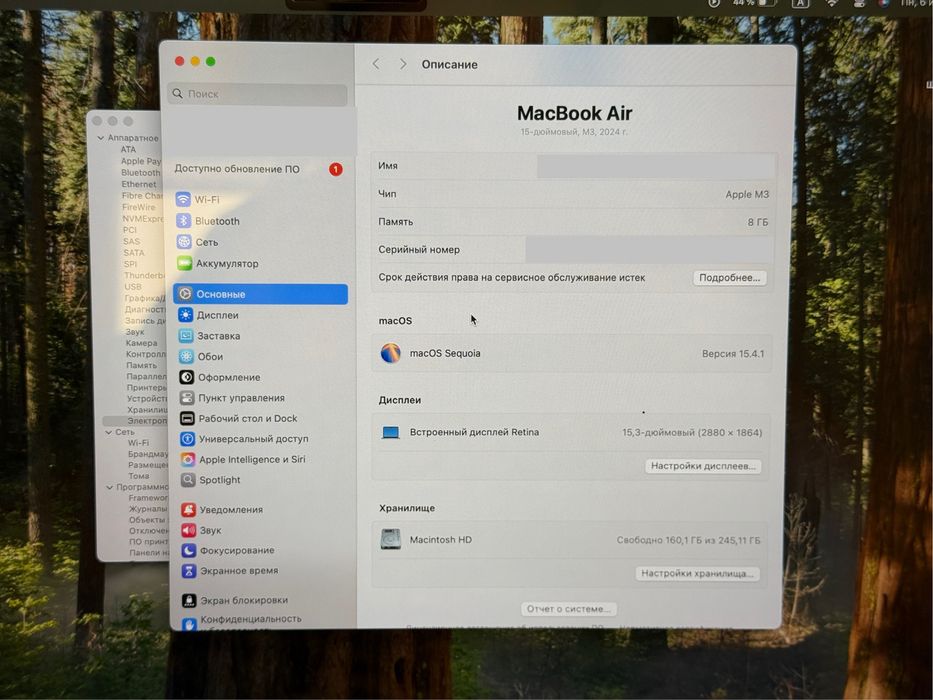Select USB in System Information window

(133, 287)
